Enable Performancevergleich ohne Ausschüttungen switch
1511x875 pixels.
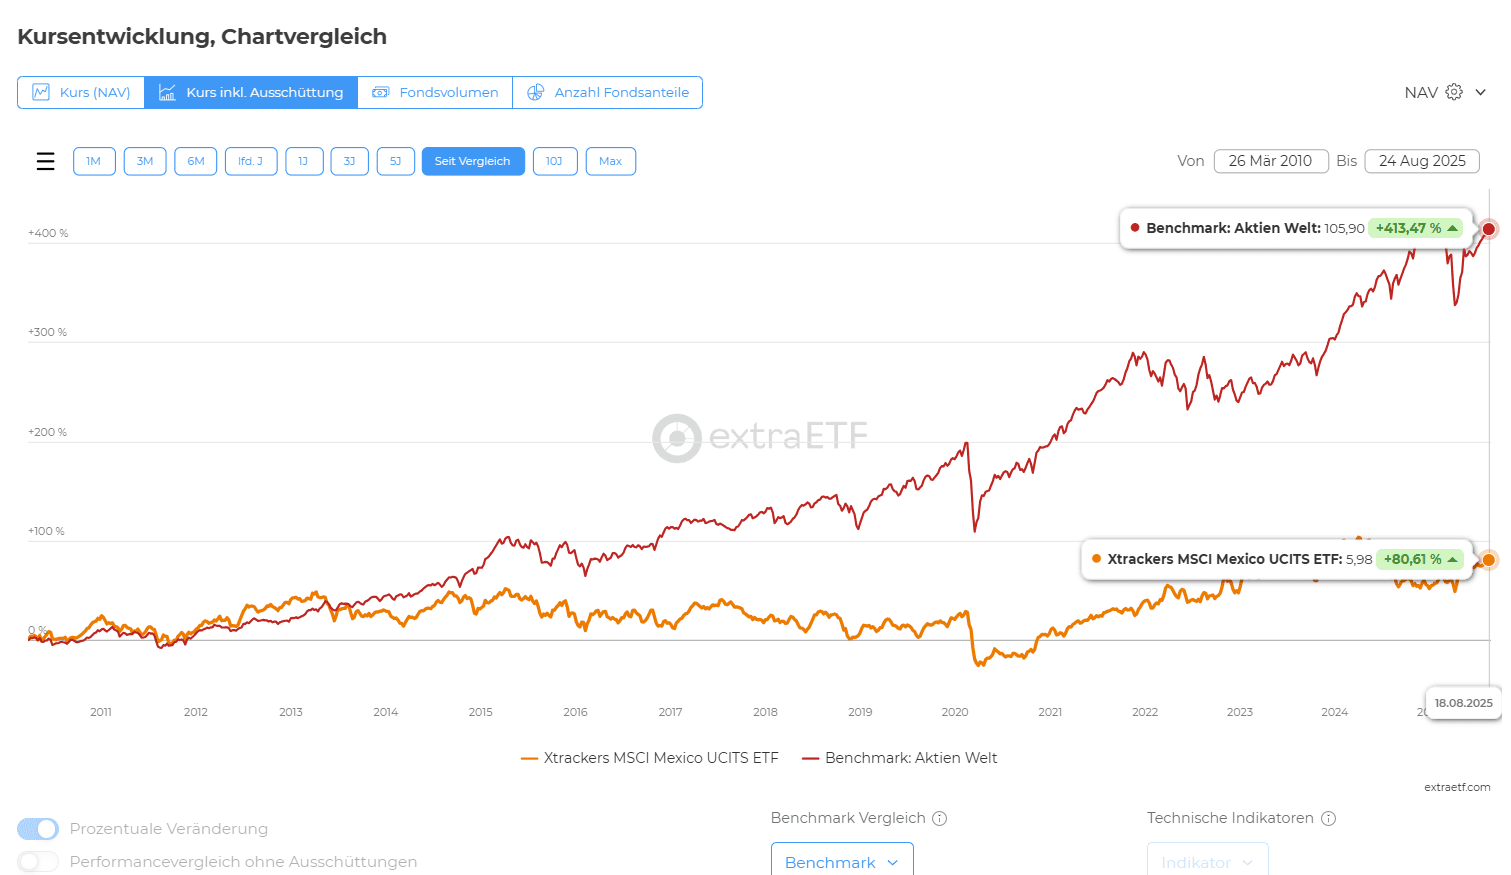[38, 862]
